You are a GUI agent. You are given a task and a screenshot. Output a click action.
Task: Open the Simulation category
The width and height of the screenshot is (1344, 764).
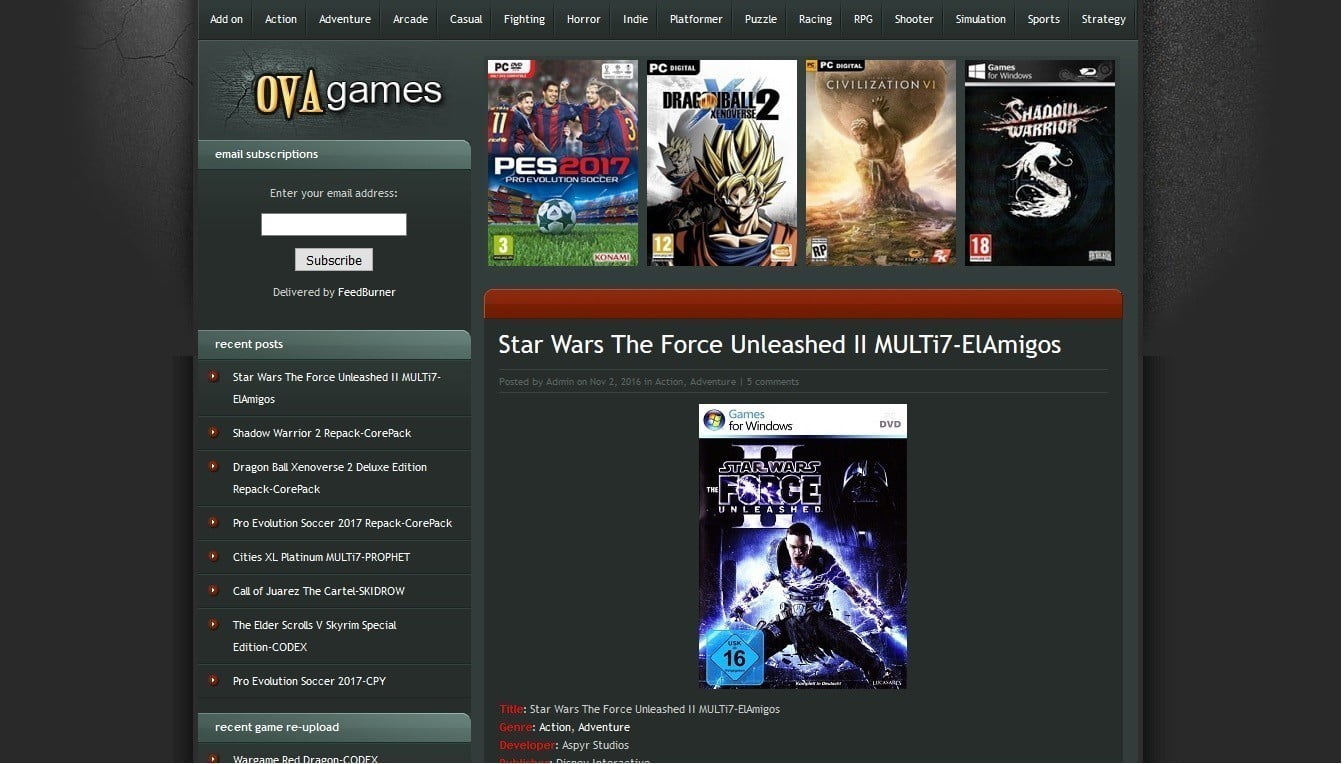click(x=980, y=19)
